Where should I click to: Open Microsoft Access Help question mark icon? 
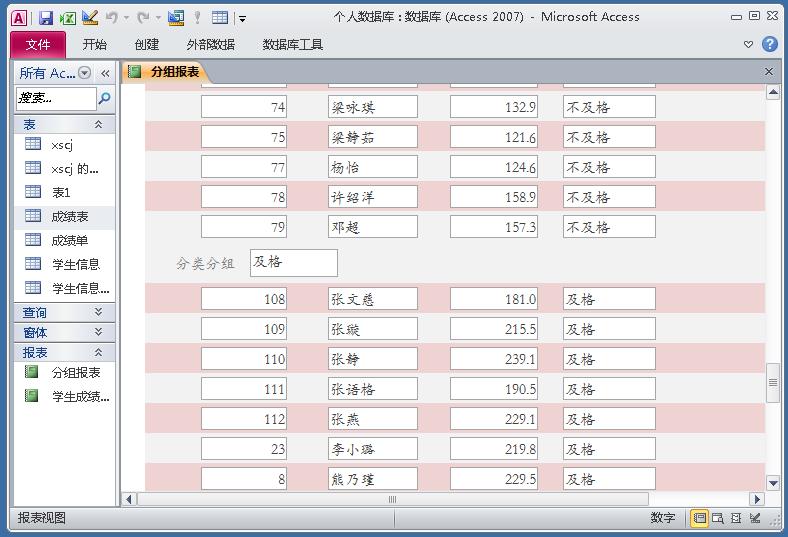click(769, 44)
